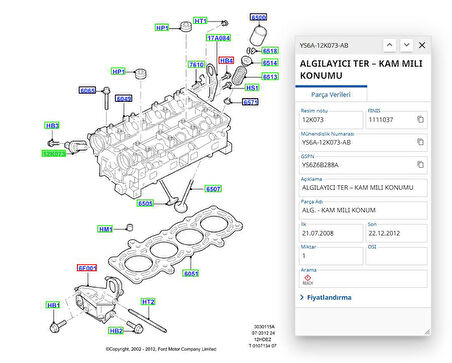
Task: Close the part details panel
Action: (422, 45)
